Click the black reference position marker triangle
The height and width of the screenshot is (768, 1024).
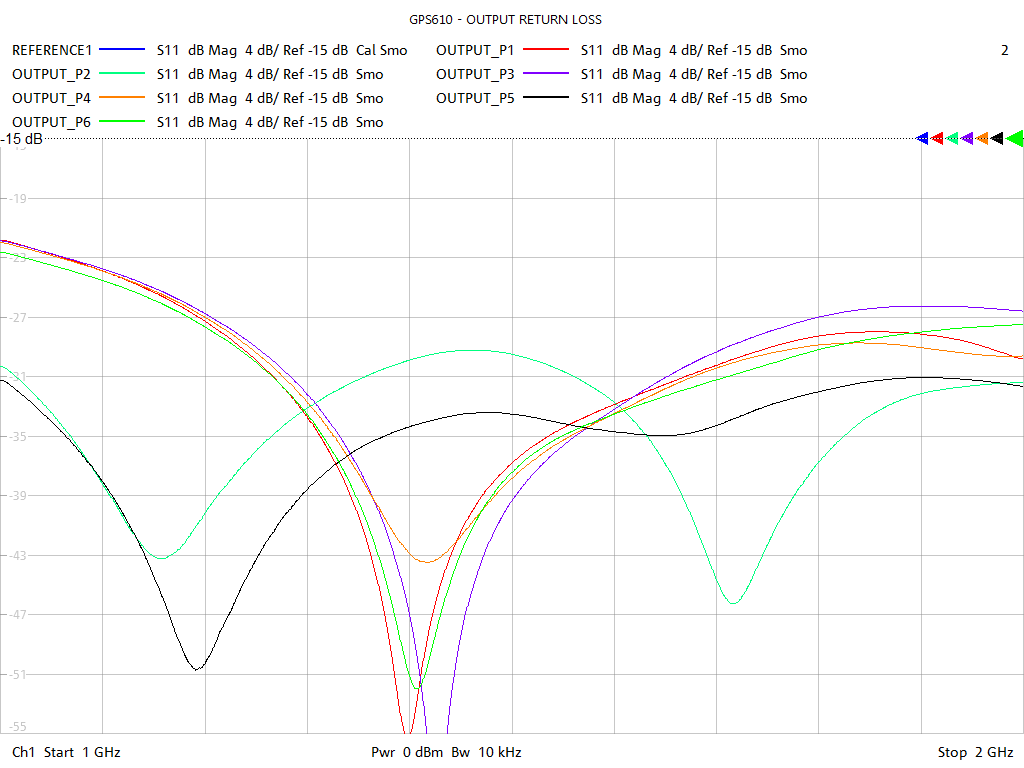coord(997,138)
